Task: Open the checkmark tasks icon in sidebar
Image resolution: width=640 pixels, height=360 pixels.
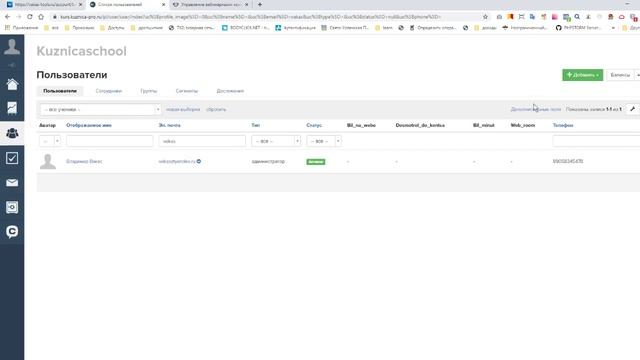Action: [12, 158]
